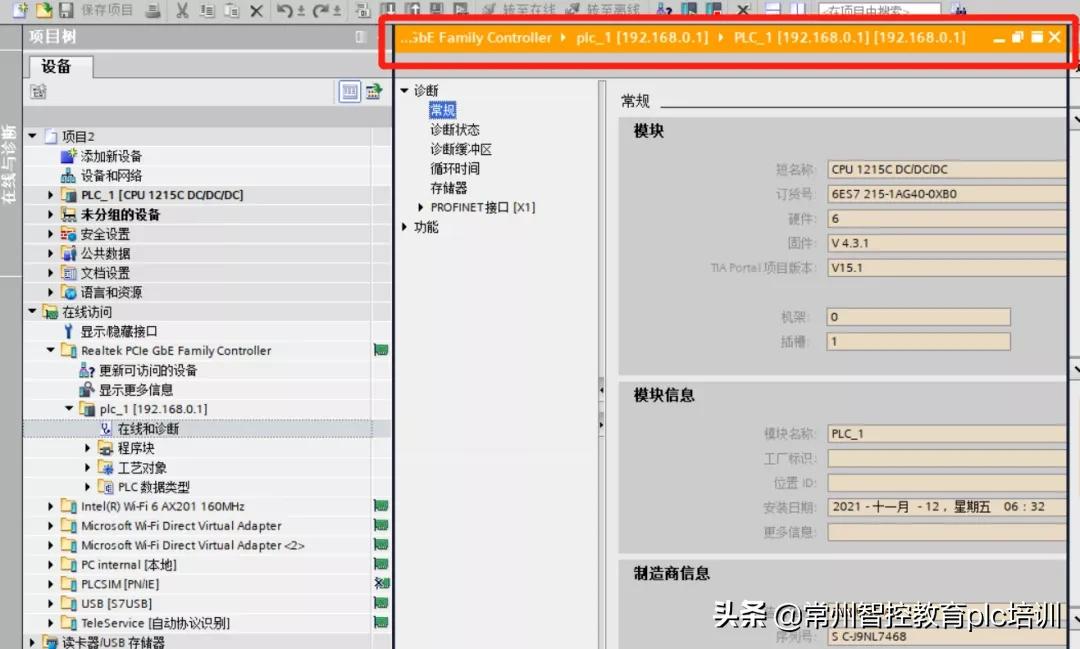Click the 保存项目 (Save project) toolbar icon

click(66, 11)
